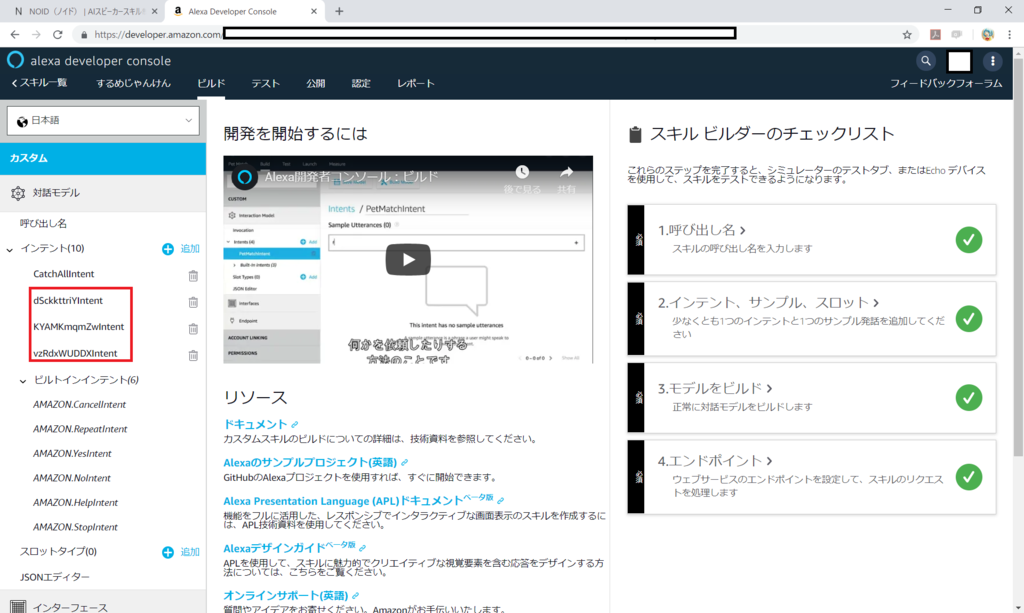Open Alexa Presentation Language (APL) document link

(x=343, y=501)
